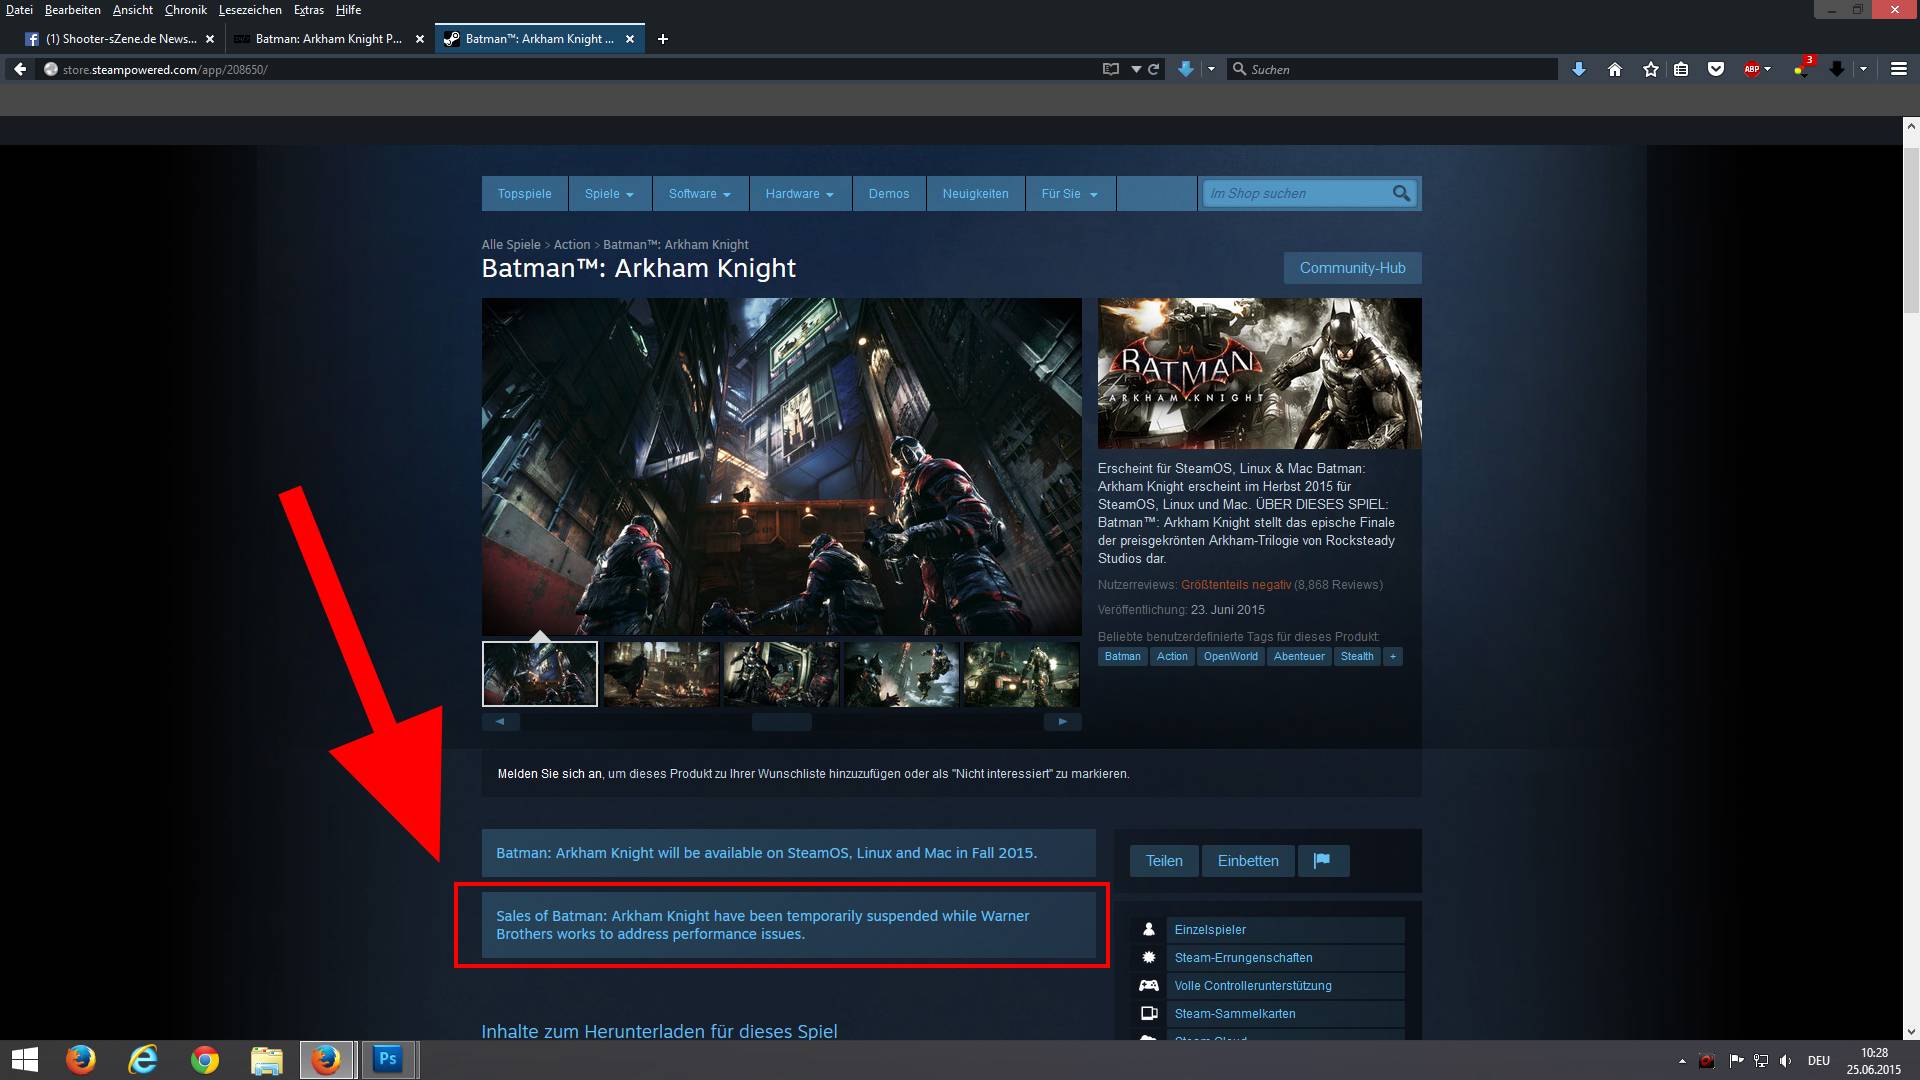
Task: Show the bookmarks list icon
Action: coord(1681,69)
